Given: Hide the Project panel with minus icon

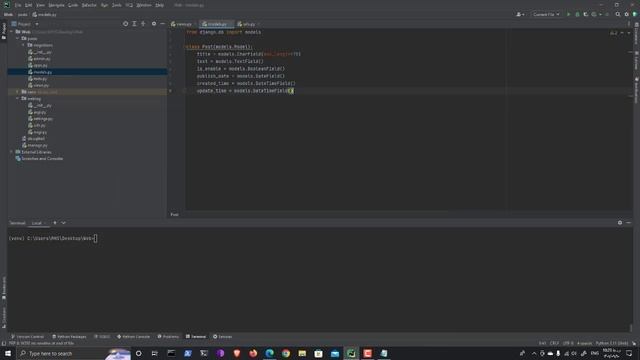Looking at the screenshot, I should click(162, 24).
